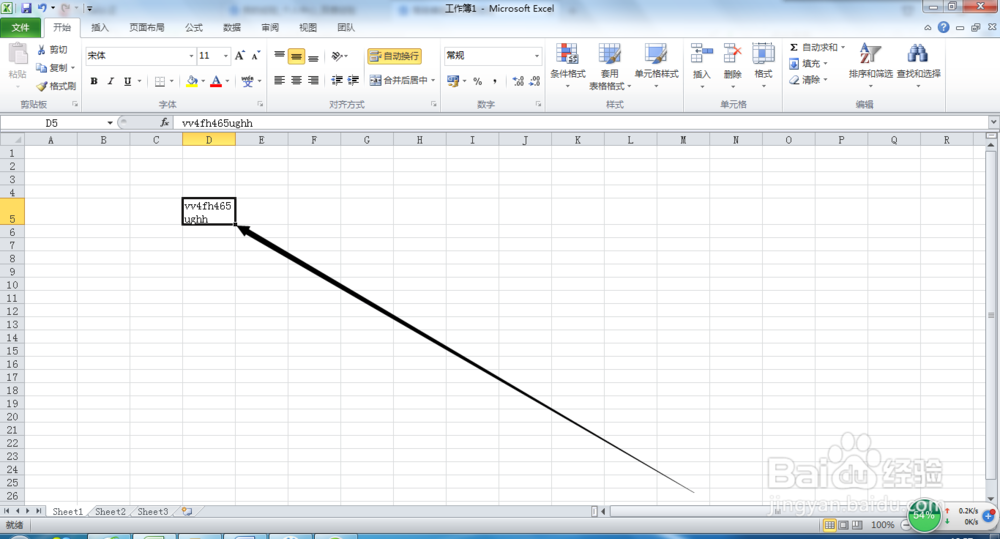The image size is (1000, 539).
Task: Click the Decrease Font Size icon
Action: coord(255,55)
